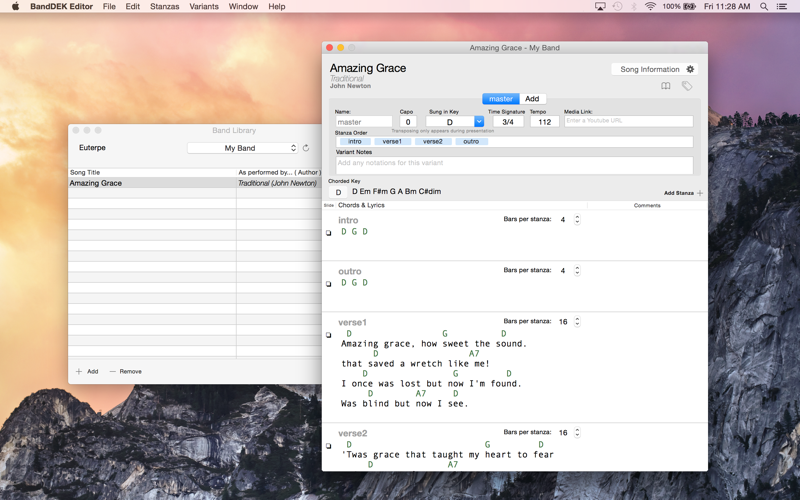The image size is (800, 500).
Task: Open the Edit menu
Action: point(133,6)
